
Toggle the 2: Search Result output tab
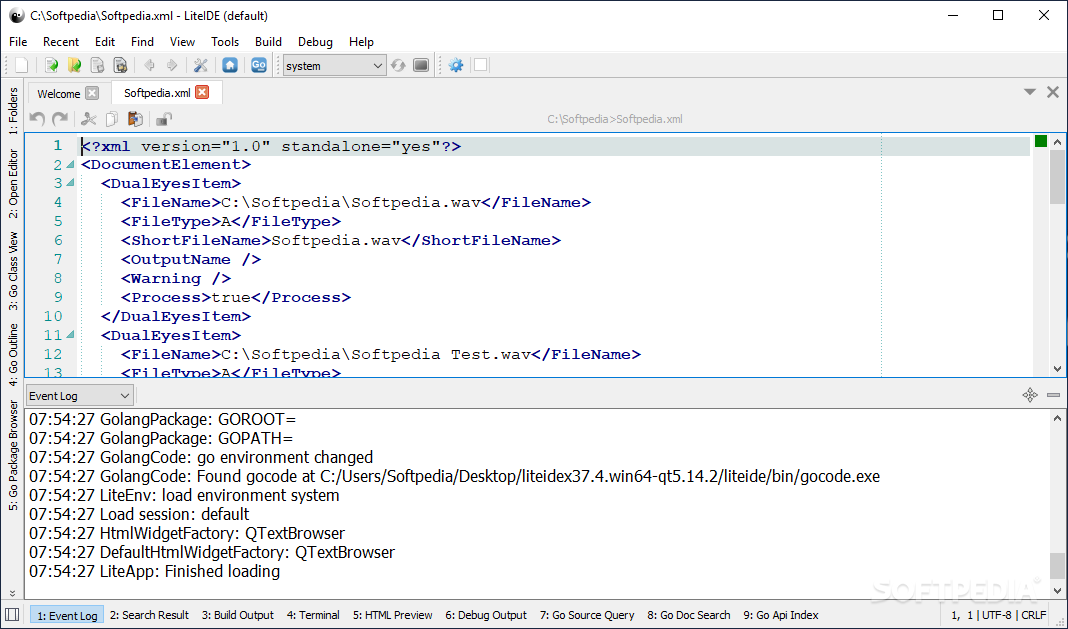[149, 615]
